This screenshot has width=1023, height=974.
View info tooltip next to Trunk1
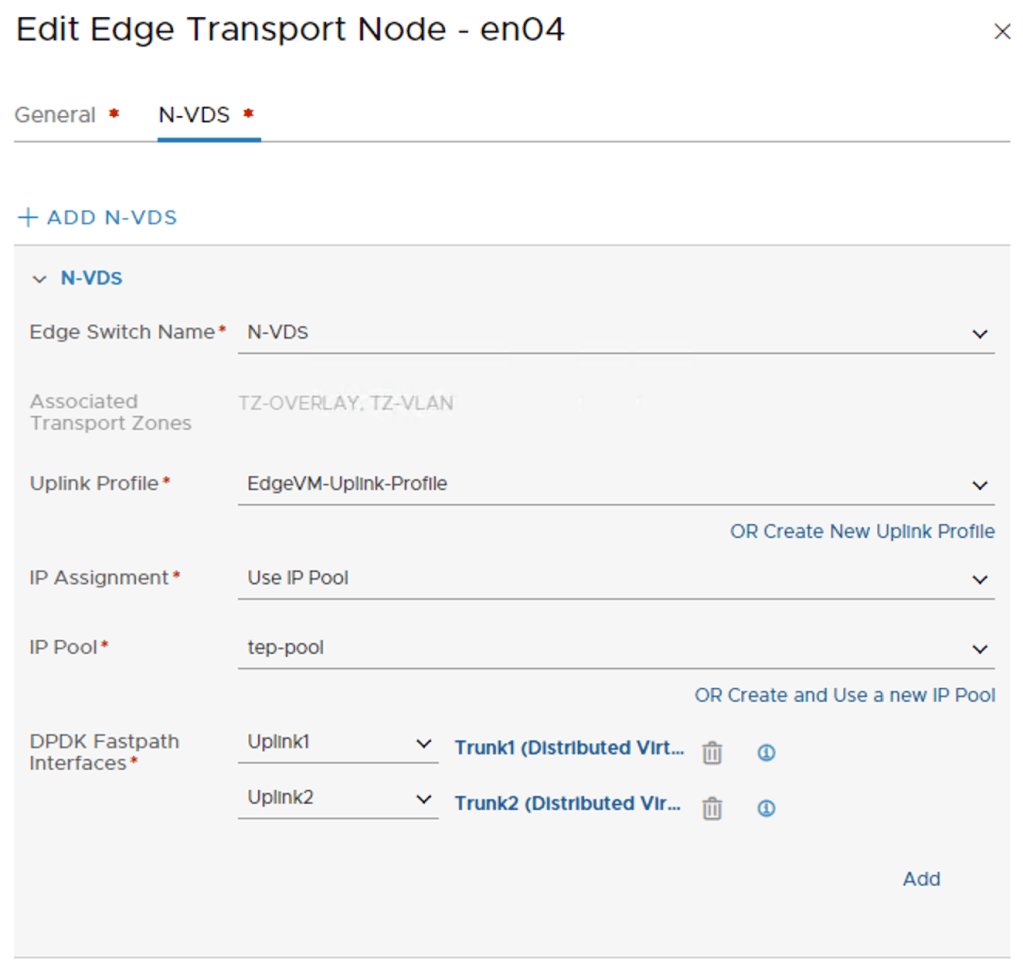pyautogui.click(x=766, y=751)
